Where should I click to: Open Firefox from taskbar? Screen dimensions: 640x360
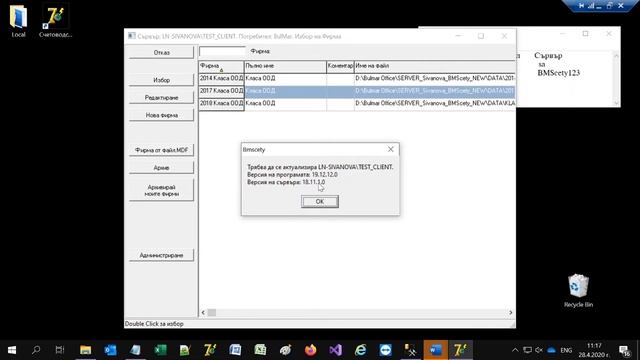click(310, 350)
